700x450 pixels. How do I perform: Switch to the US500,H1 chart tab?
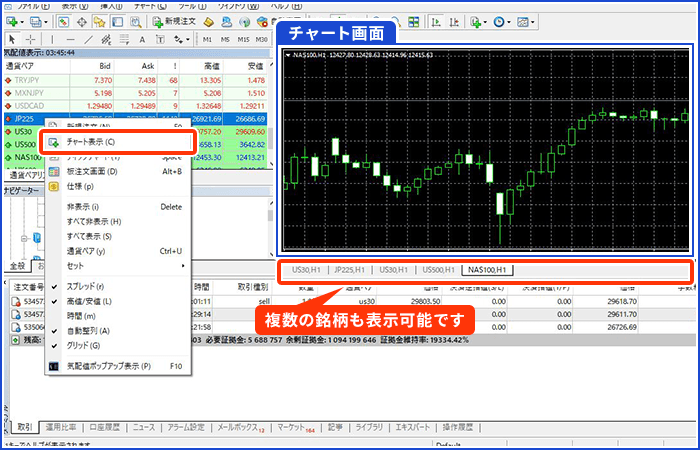coord(438,270)
